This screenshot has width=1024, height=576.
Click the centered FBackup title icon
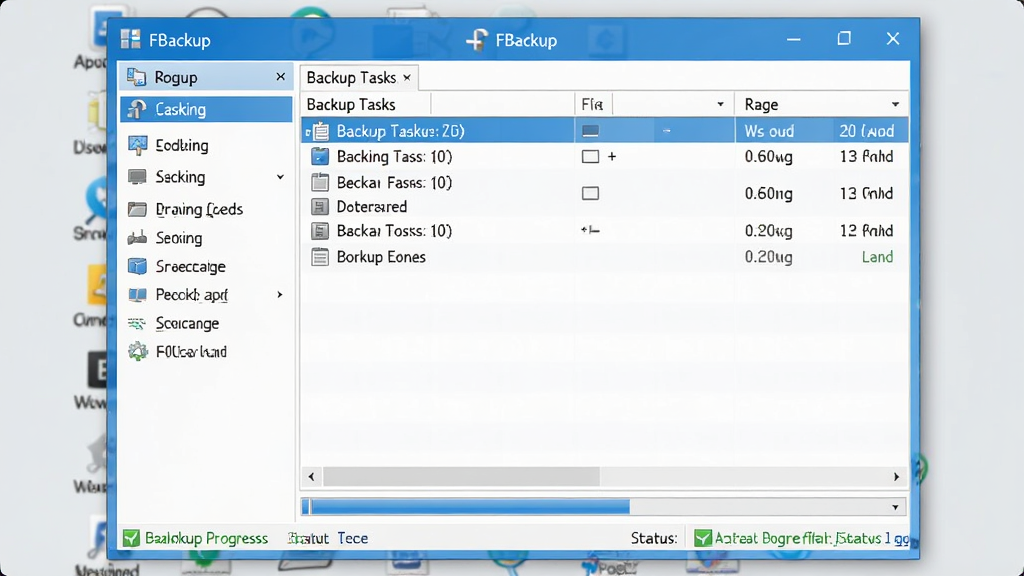477,40
